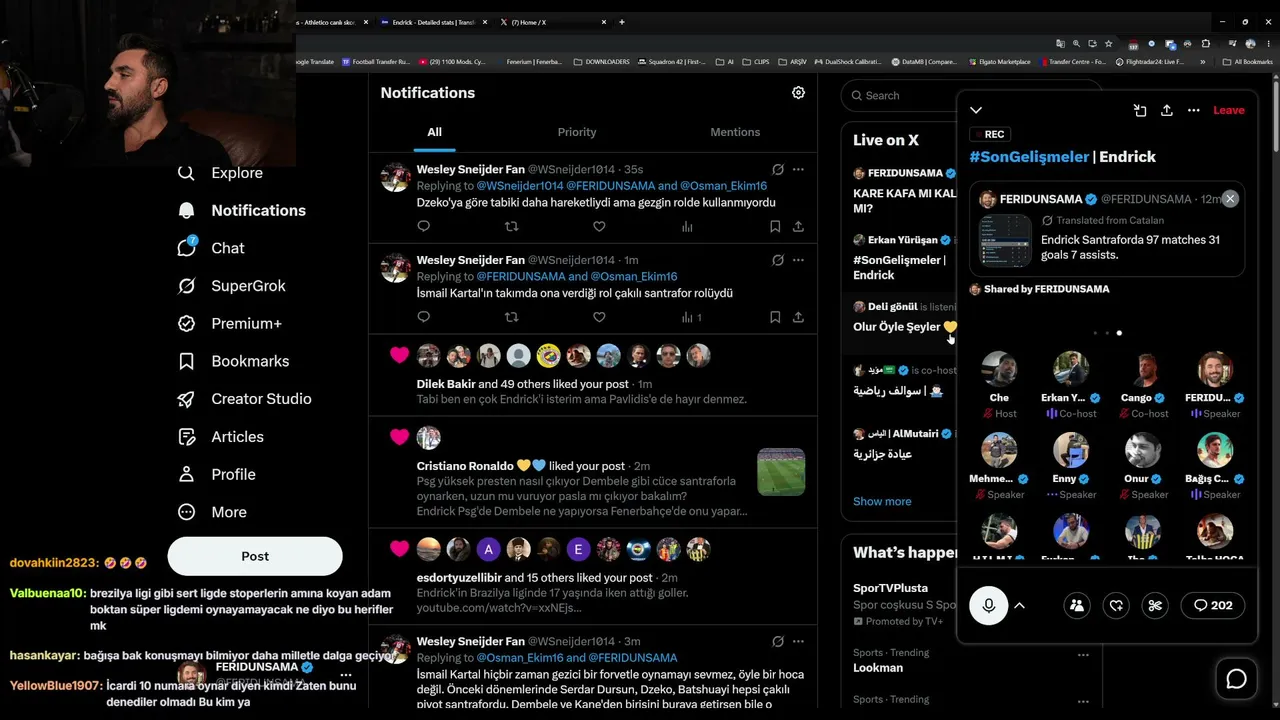Switch to the All notifications tab
Image resolution: width=1280 pixels, height=720 pixels.
pos(434,132)
